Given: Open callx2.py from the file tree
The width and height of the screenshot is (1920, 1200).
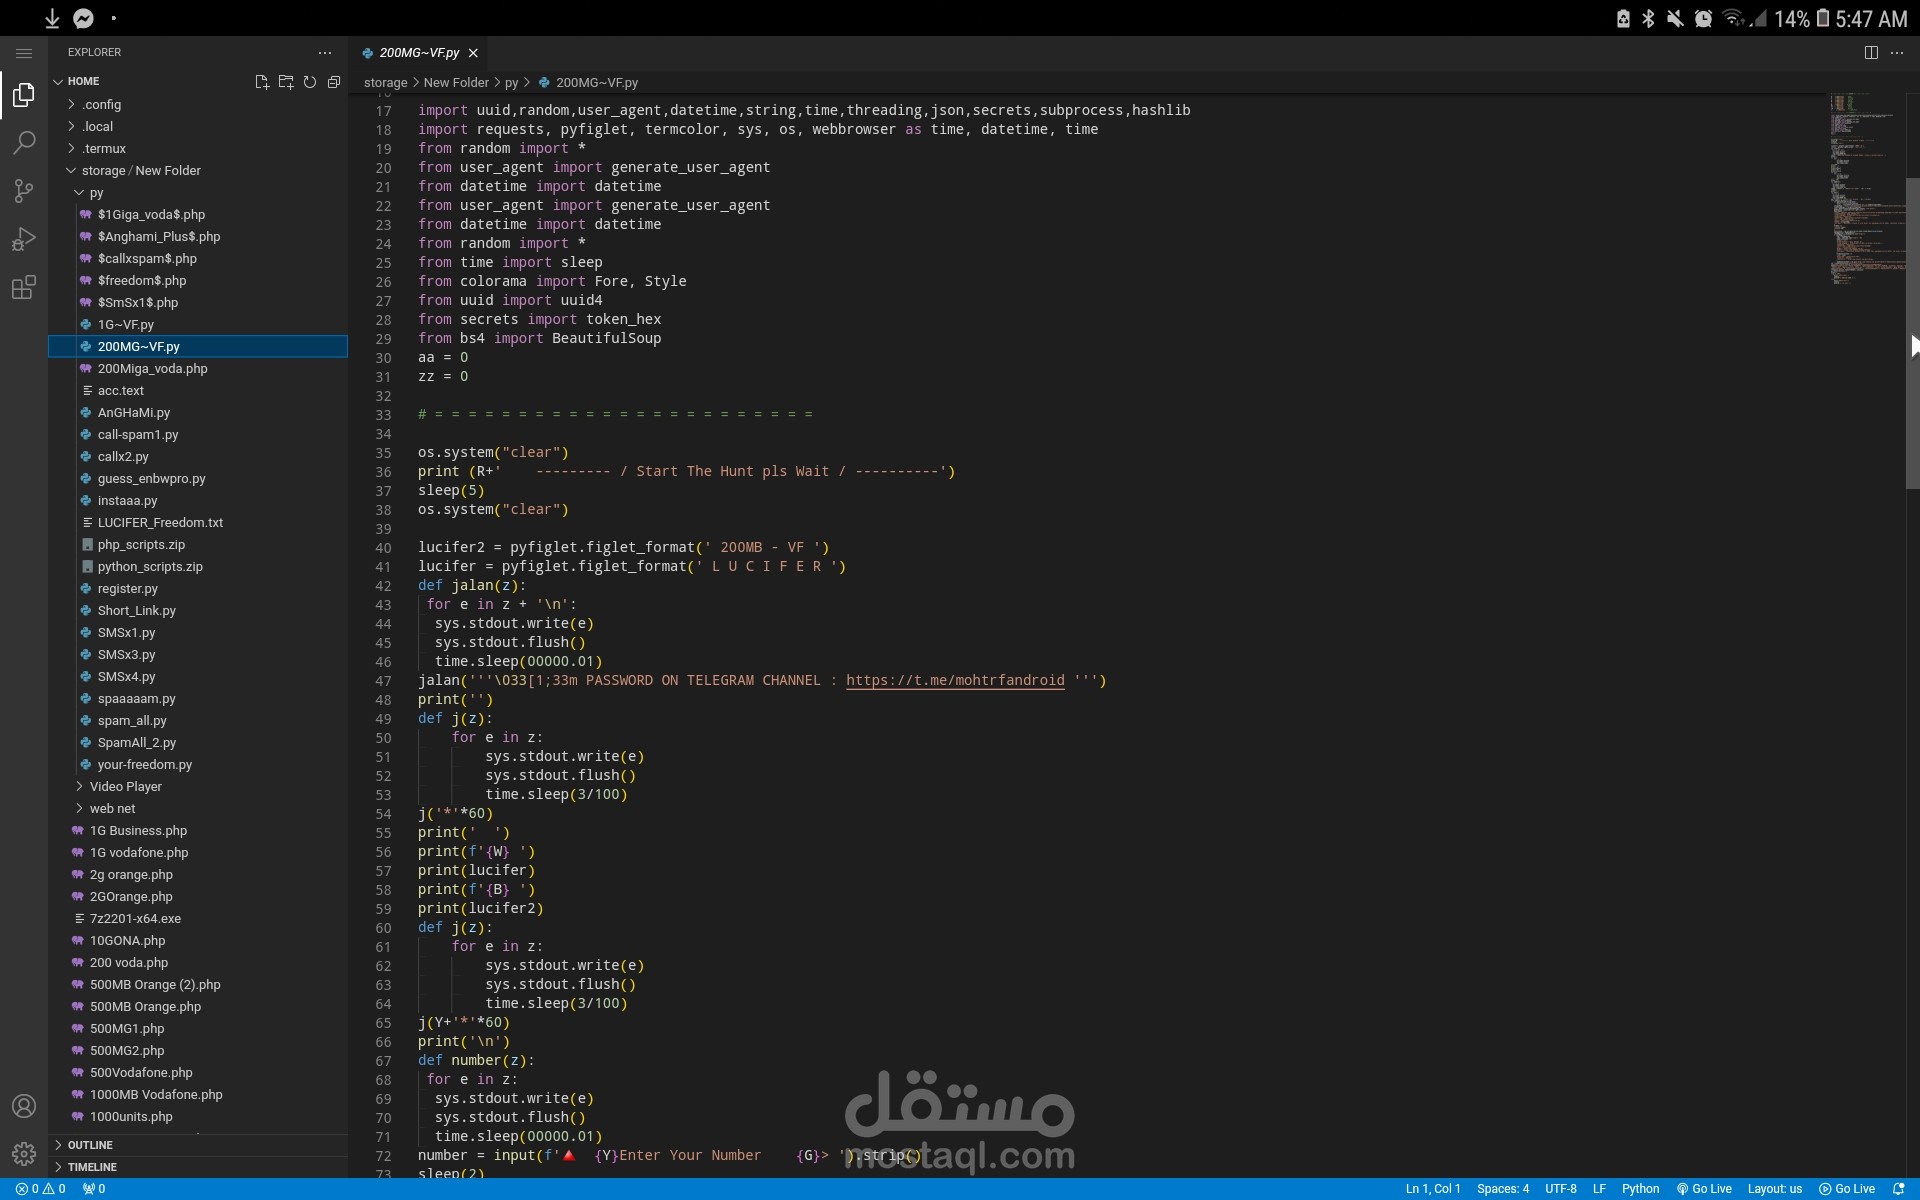Looking at the screenshot, I should pyautogui.click(x=123, y=457).
